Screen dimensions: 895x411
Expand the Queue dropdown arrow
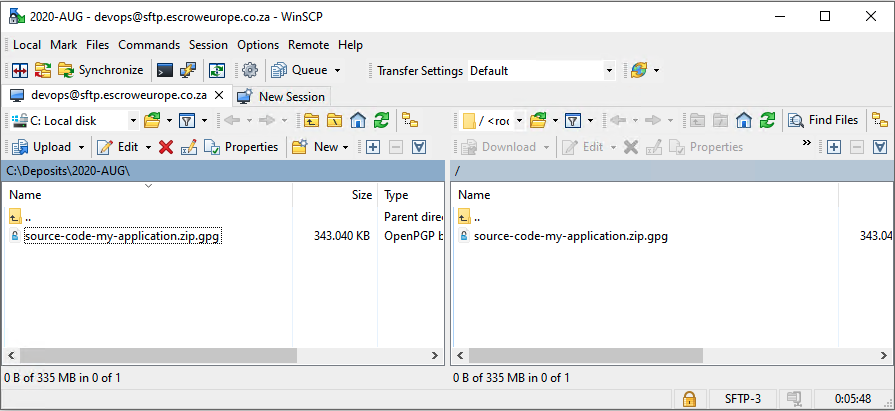[x=337, y=71]
